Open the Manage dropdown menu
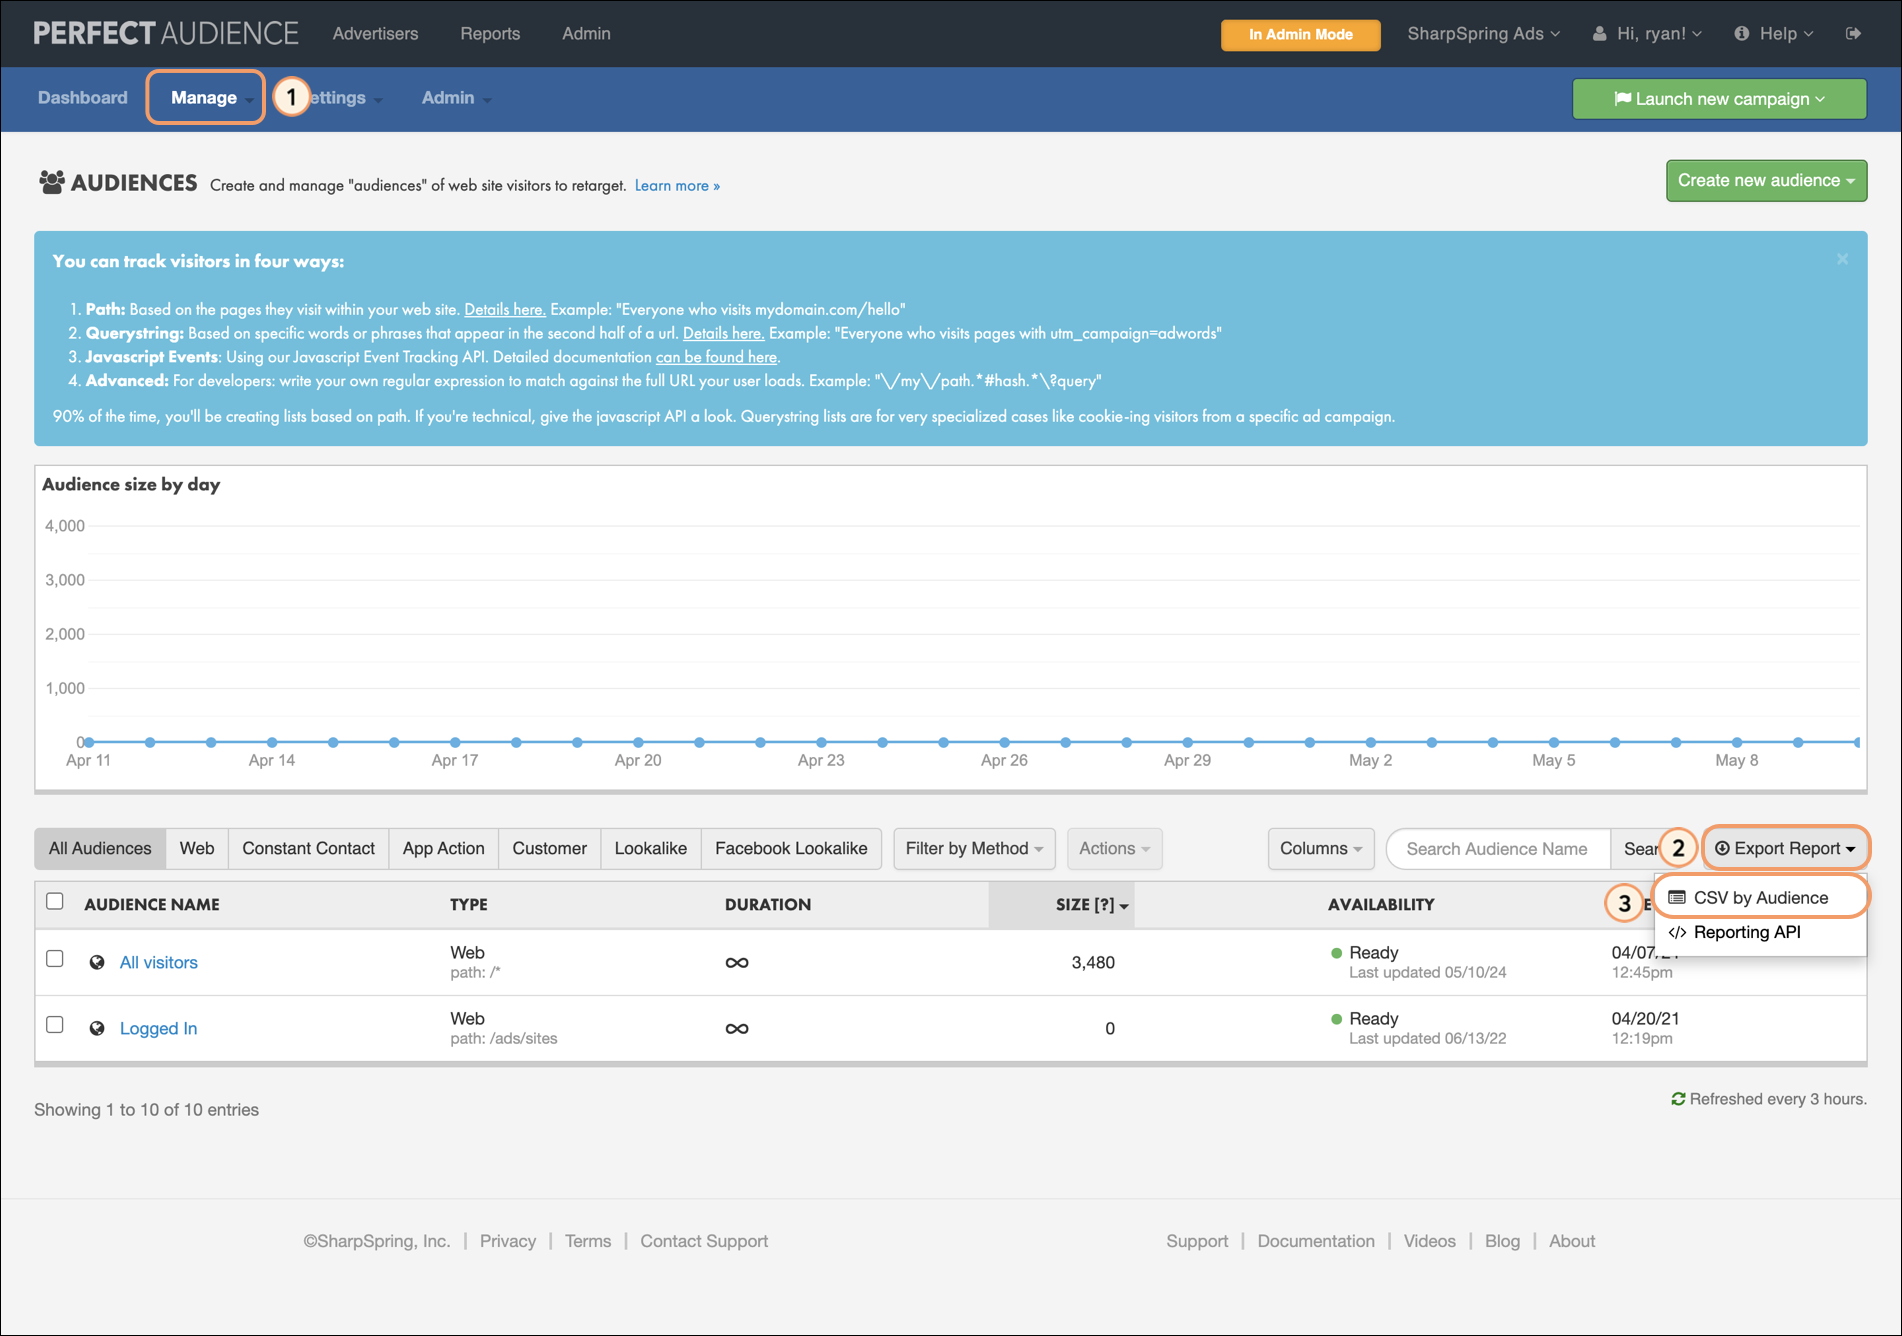 click(x=206, y=97)
